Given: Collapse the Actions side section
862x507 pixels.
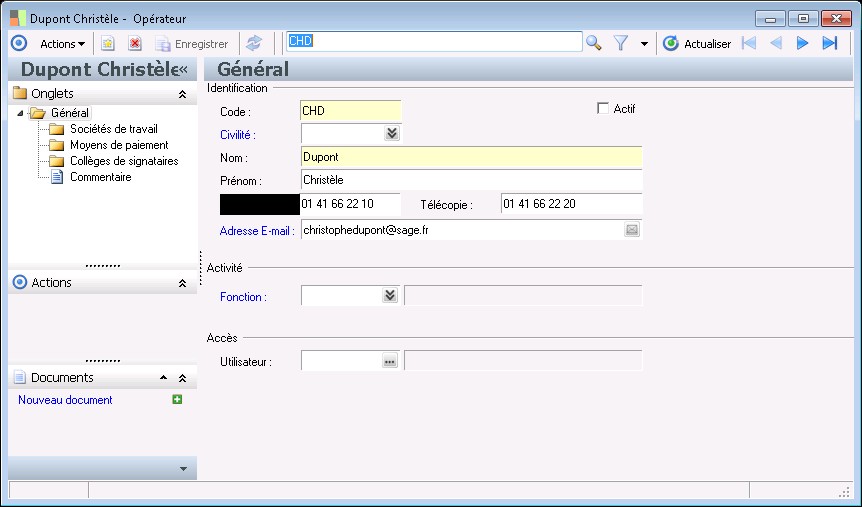Looking at the screenshot, I should 183,284.
